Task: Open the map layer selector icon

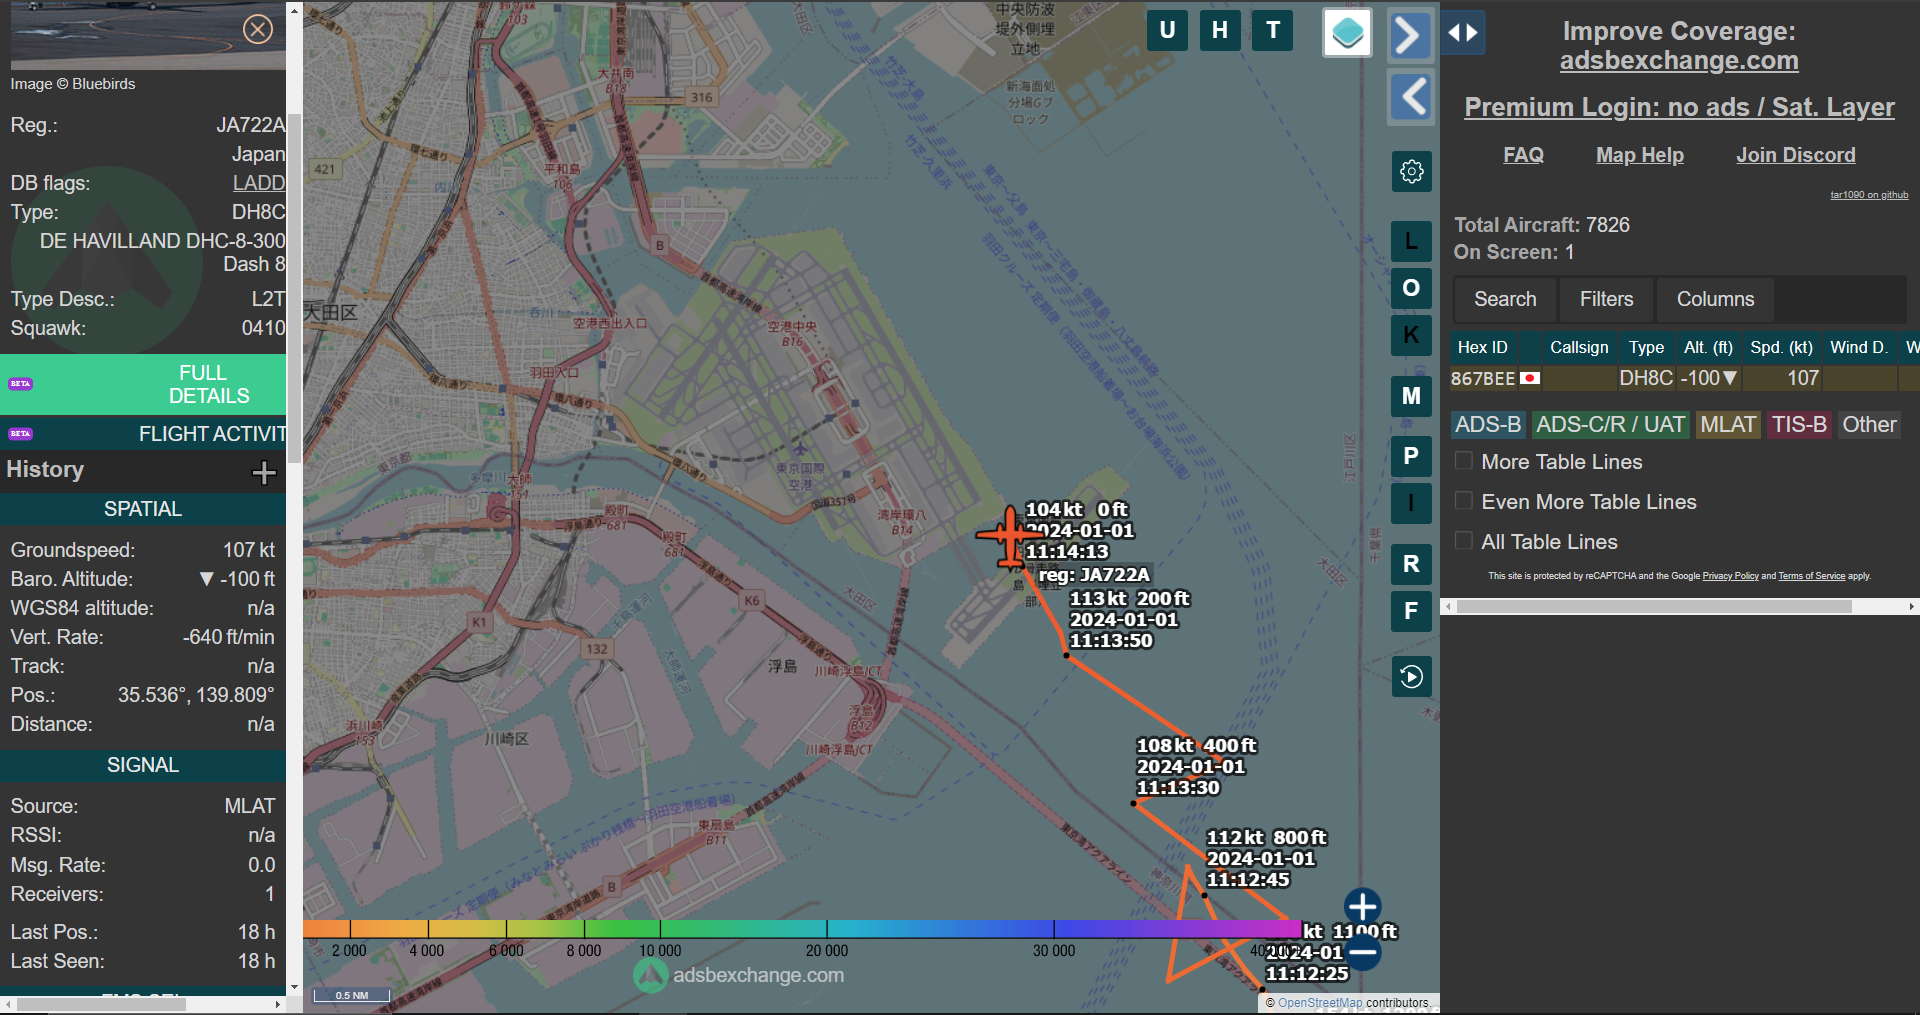Action: [x=1347, y=33]
